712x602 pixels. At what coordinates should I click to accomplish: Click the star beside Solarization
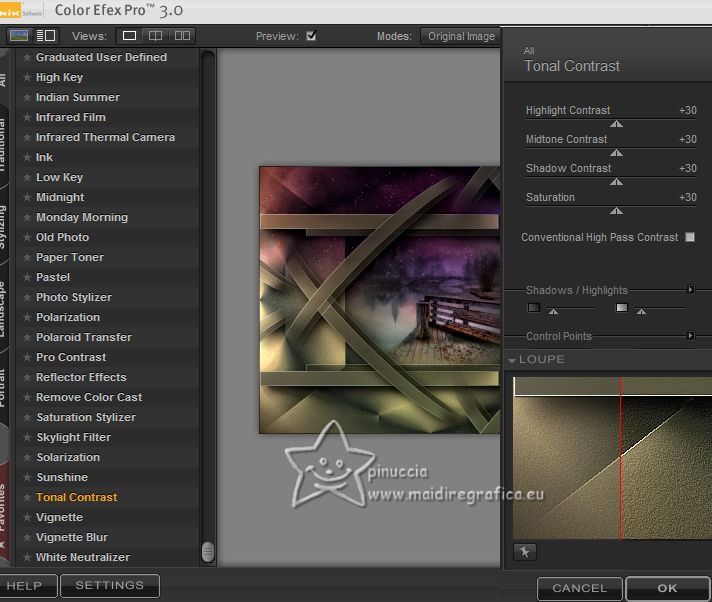pyautogui.click(x=27, y=457)
